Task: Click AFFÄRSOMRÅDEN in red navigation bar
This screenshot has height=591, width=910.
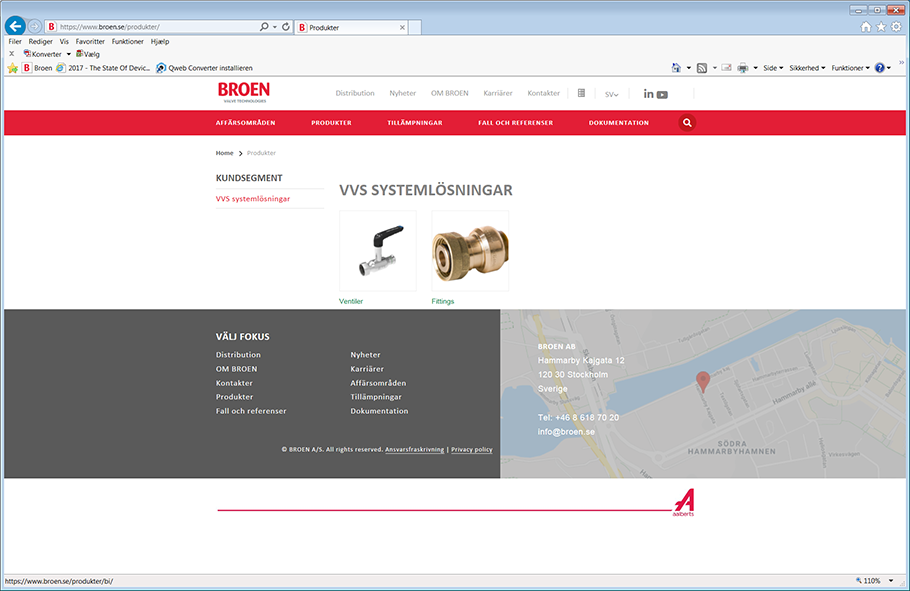Action: [x=245, y=122]
